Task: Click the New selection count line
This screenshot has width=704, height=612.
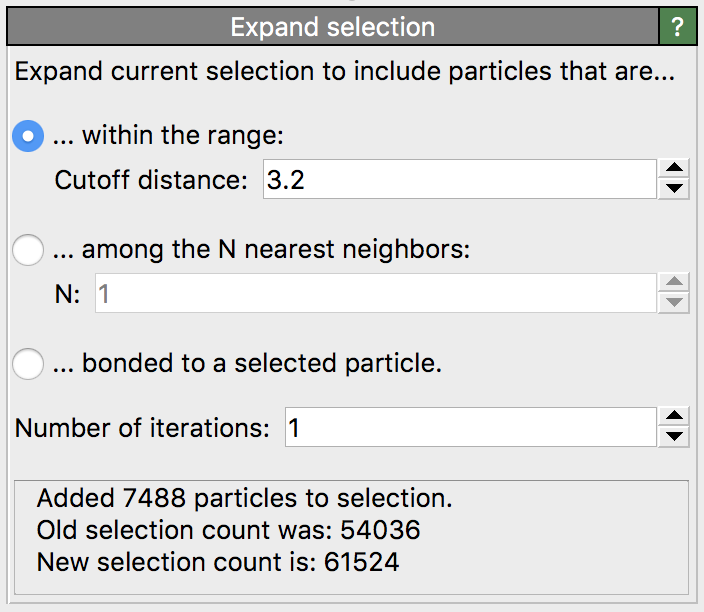Action: click(218, 562)
